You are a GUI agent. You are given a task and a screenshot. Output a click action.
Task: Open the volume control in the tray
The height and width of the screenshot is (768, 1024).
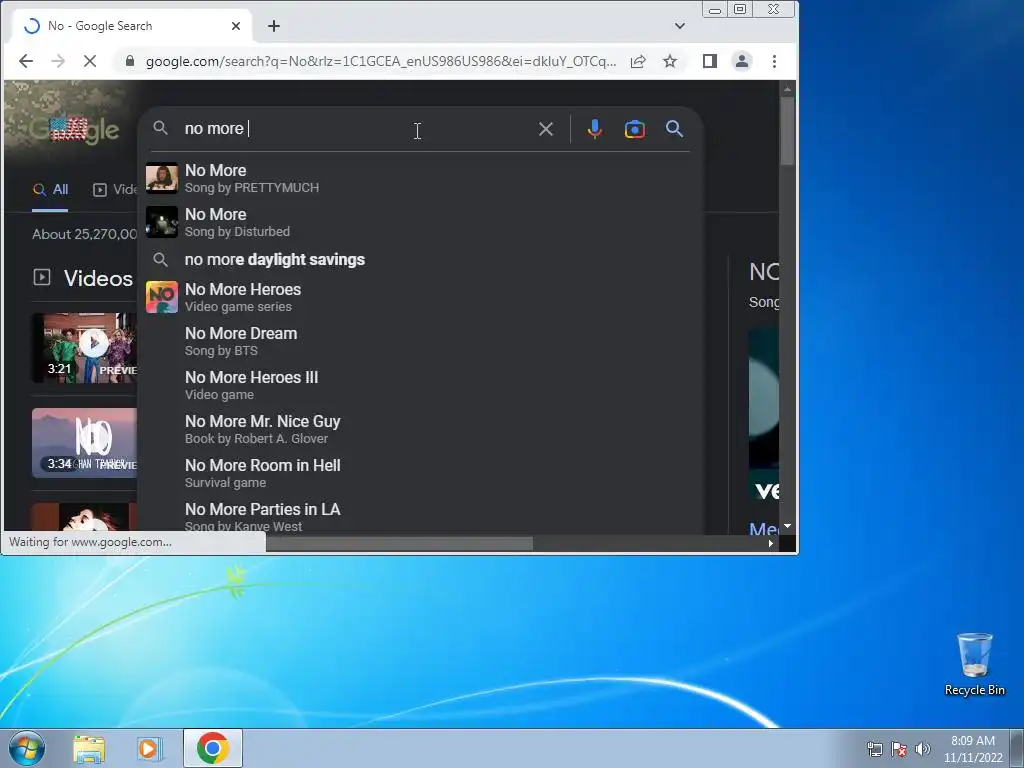point(923,749)
